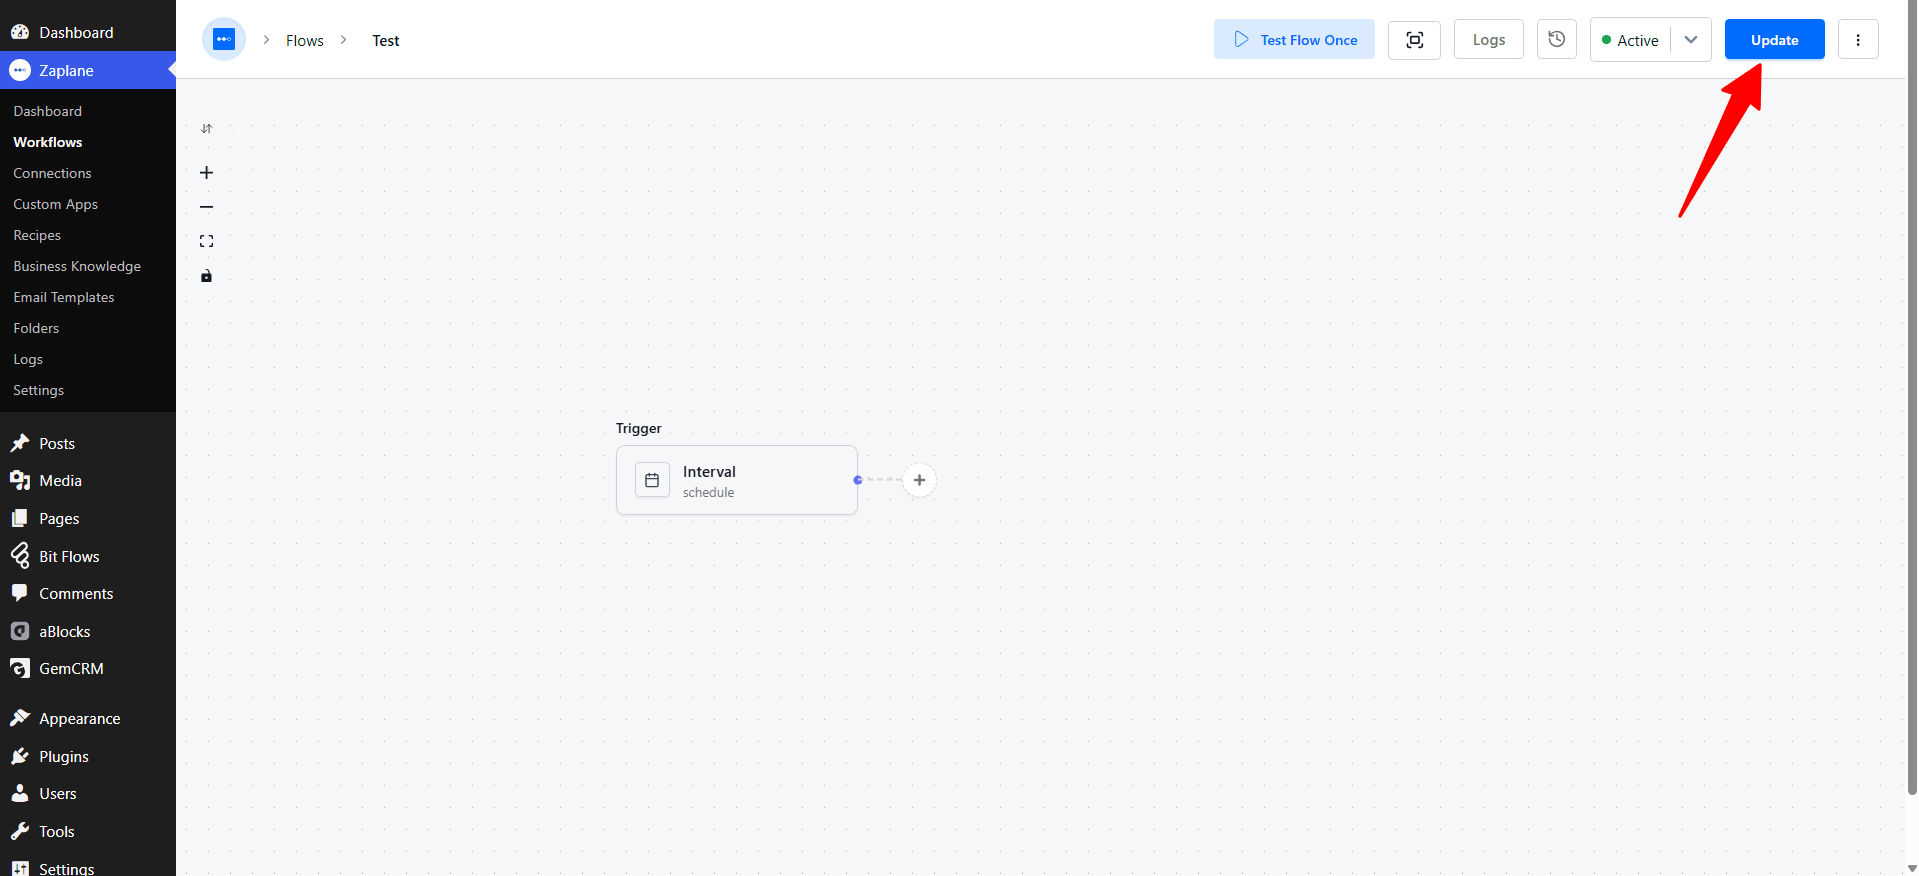Screen dimensions: 1919x876
Task: Click the fit view icon on canvas controls
Action: point(206,241)
